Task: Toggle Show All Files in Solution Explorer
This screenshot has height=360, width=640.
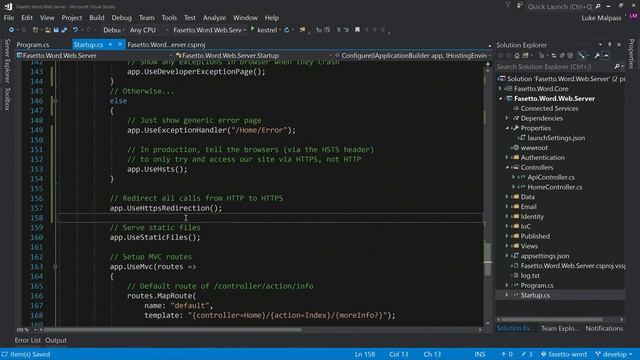Action: click(570, 56)
